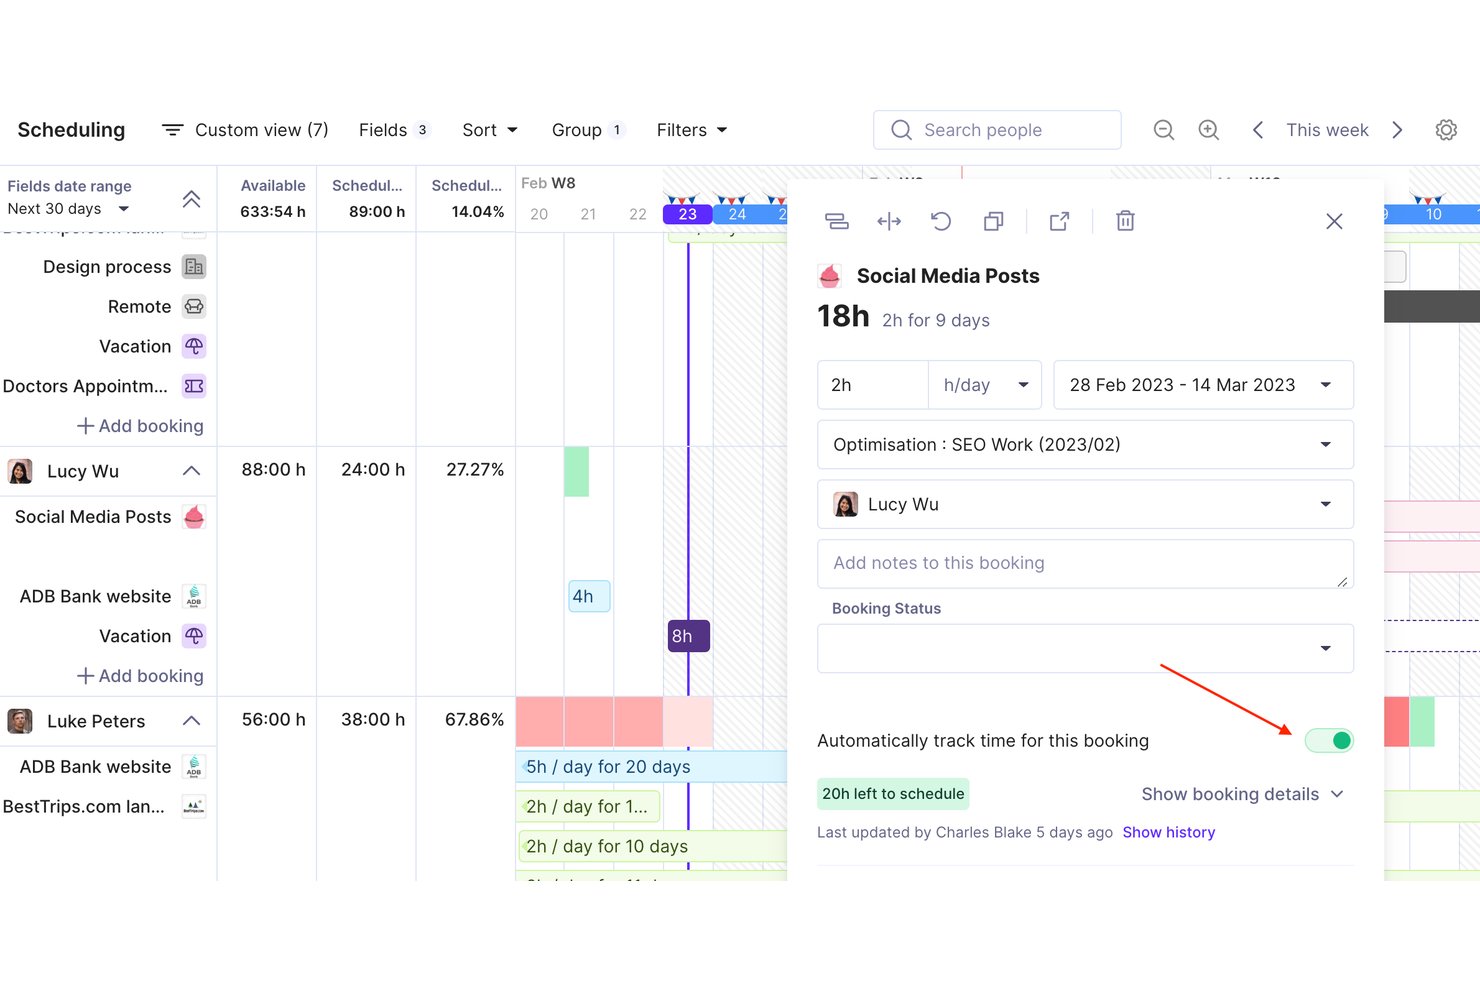Screen dimensions: 1480x987
Task: Click the 2h / day for 1... booking
Action: (588, 807)
